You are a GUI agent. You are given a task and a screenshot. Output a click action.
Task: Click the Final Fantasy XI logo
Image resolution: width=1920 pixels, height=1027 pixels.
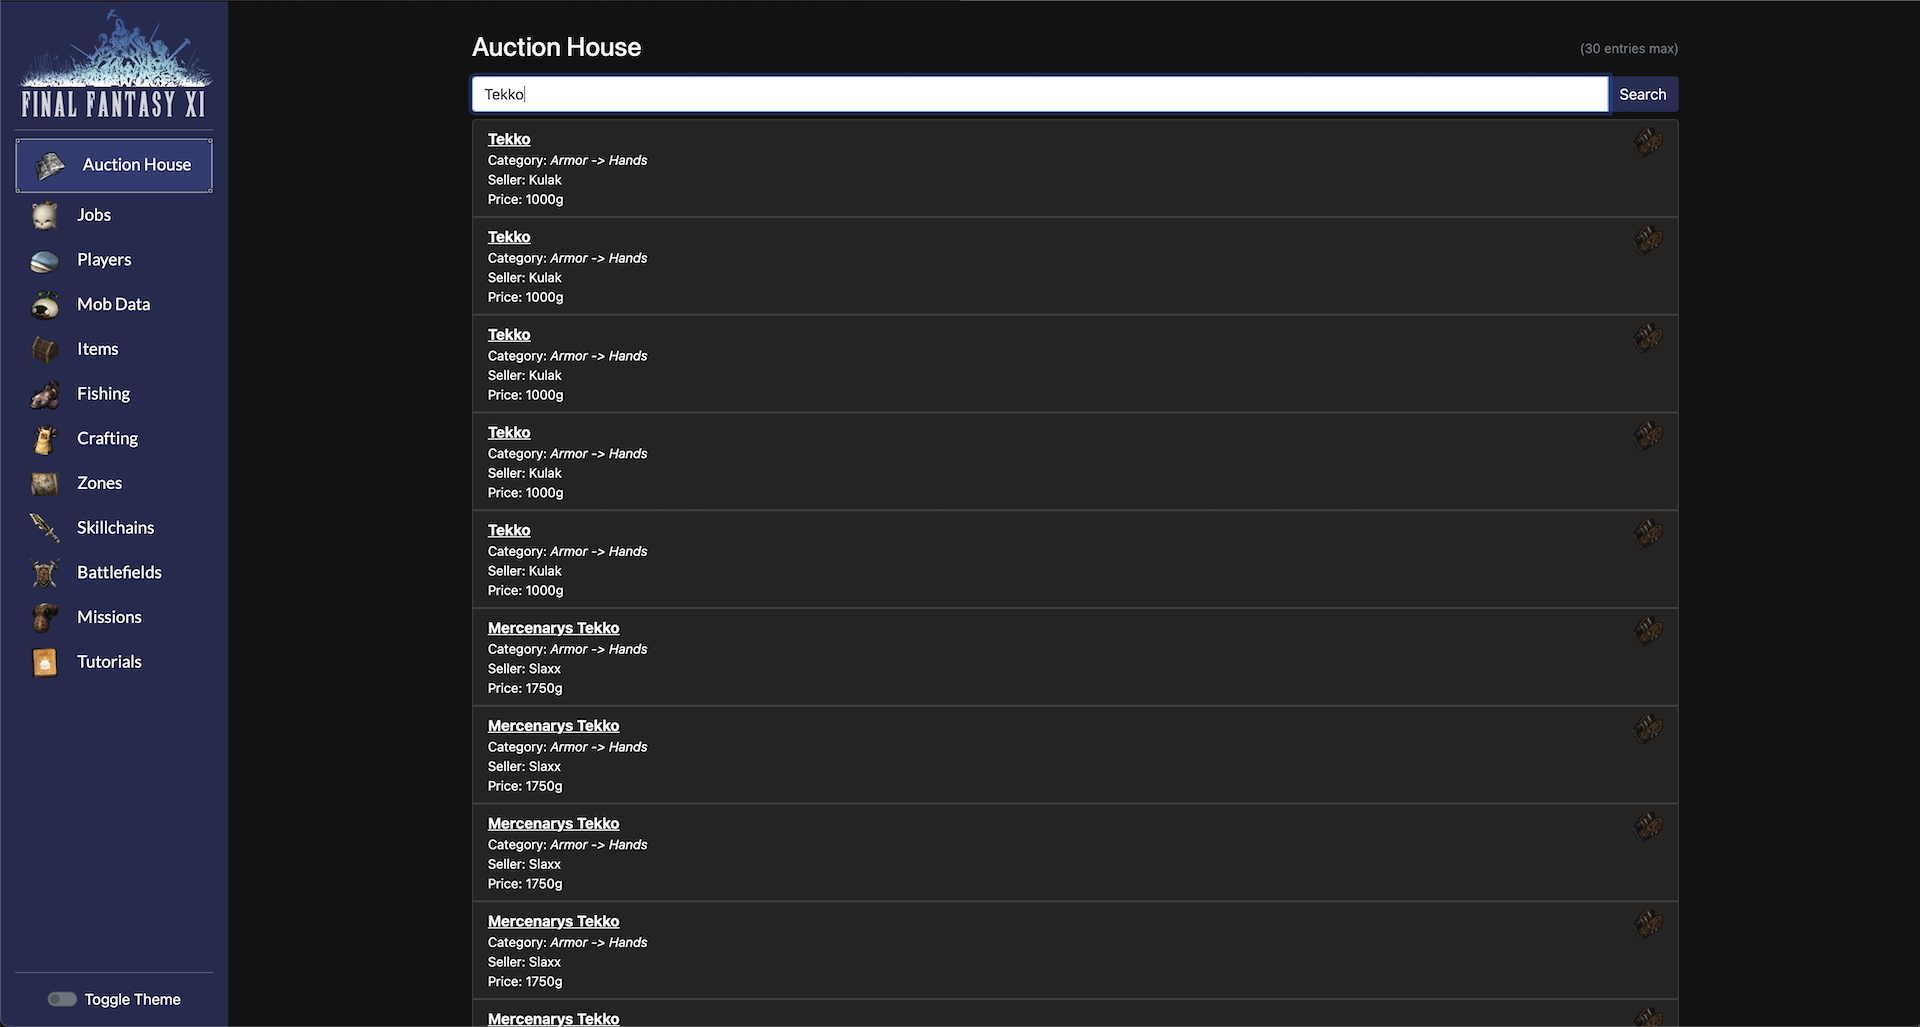pyautogui.click(x=114, y=65)
